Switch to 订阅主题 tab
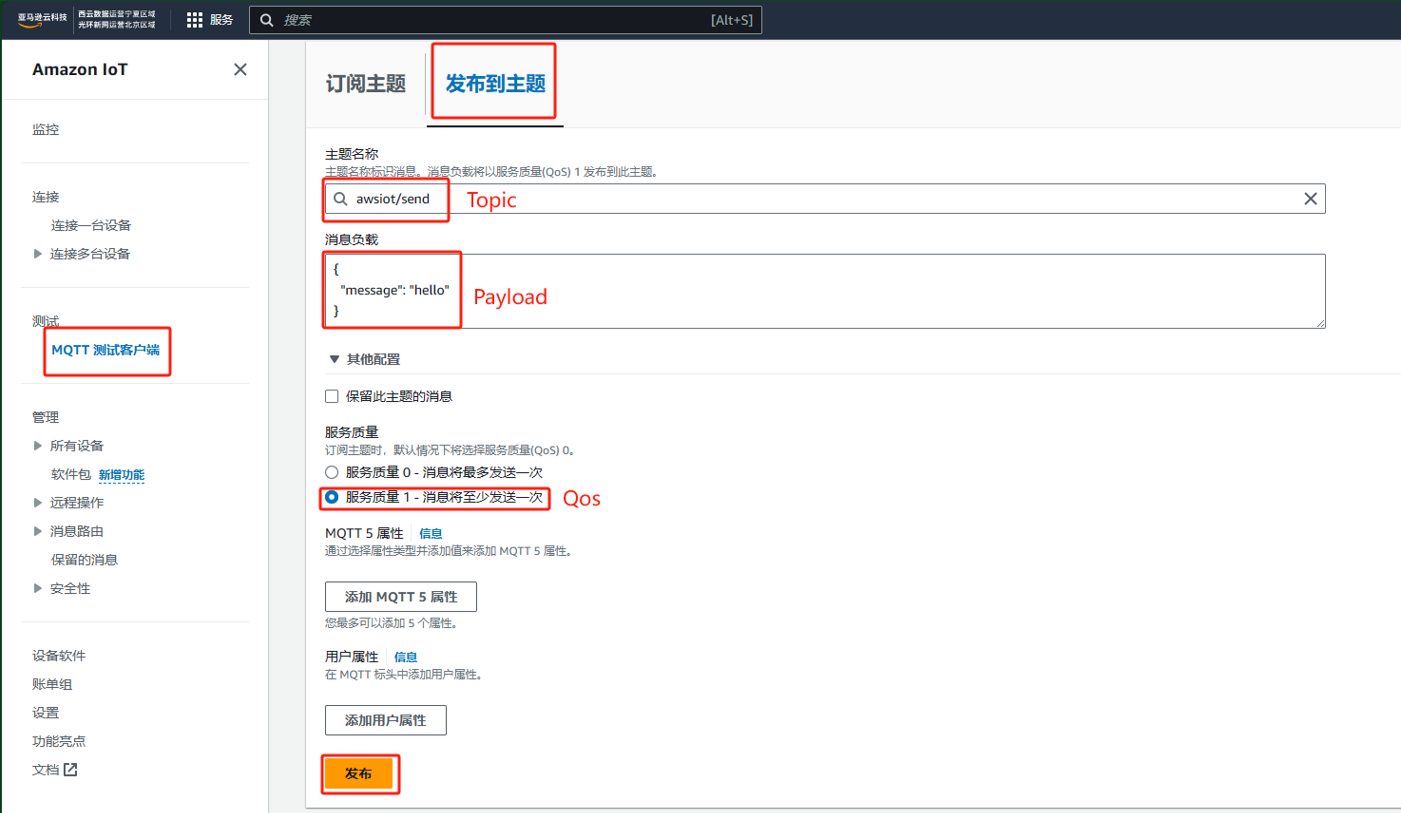The image size is (1401, 813). 366,84
